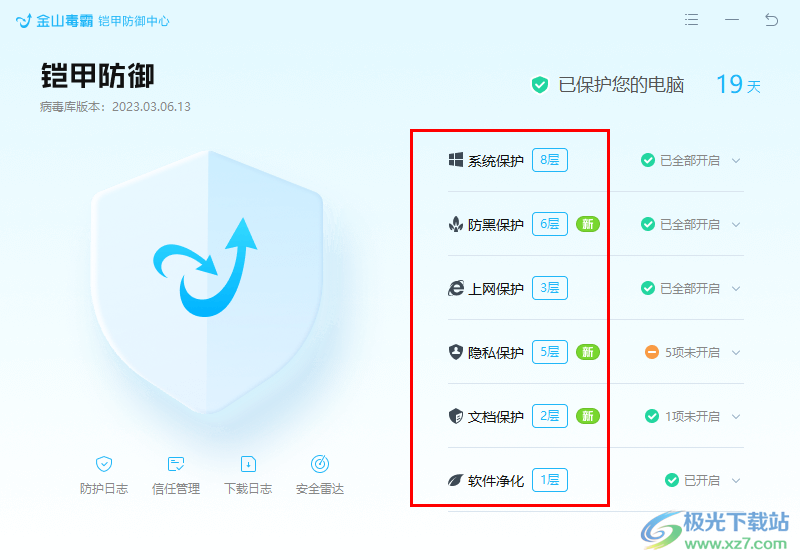
Task: Click the back arrow icon
Action: 771,20
